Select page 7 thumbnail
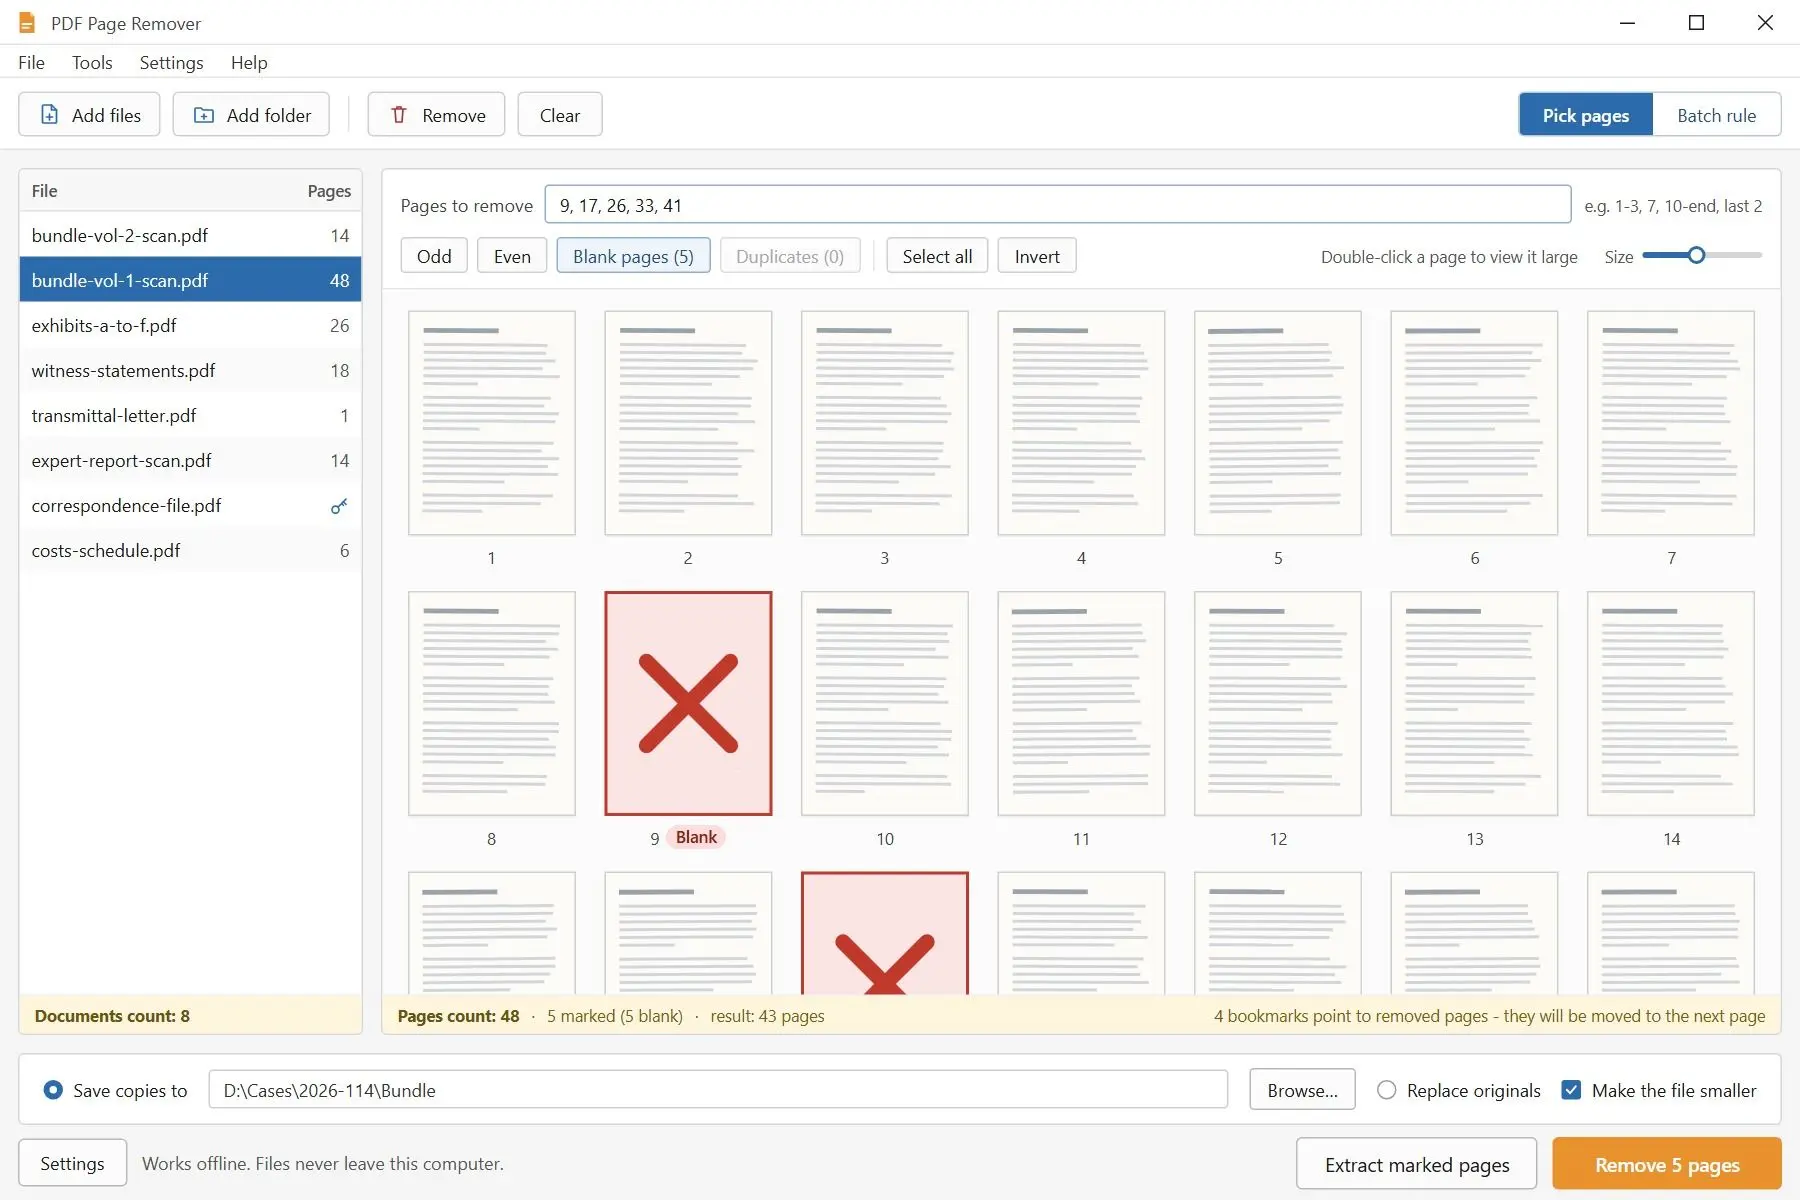Screen dimensions: 1800x1200 1671,423
